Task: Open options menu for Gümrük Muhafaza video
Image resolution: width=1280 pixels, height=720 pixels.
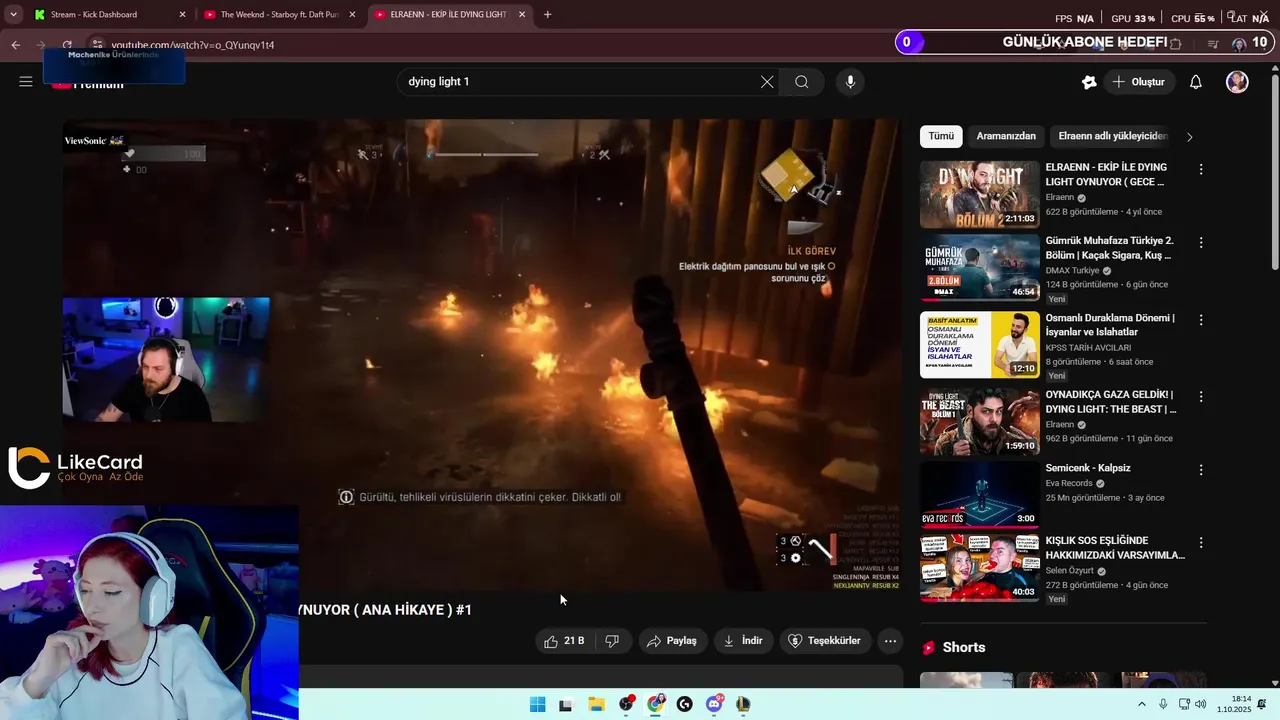Action: pos(1201,243)
